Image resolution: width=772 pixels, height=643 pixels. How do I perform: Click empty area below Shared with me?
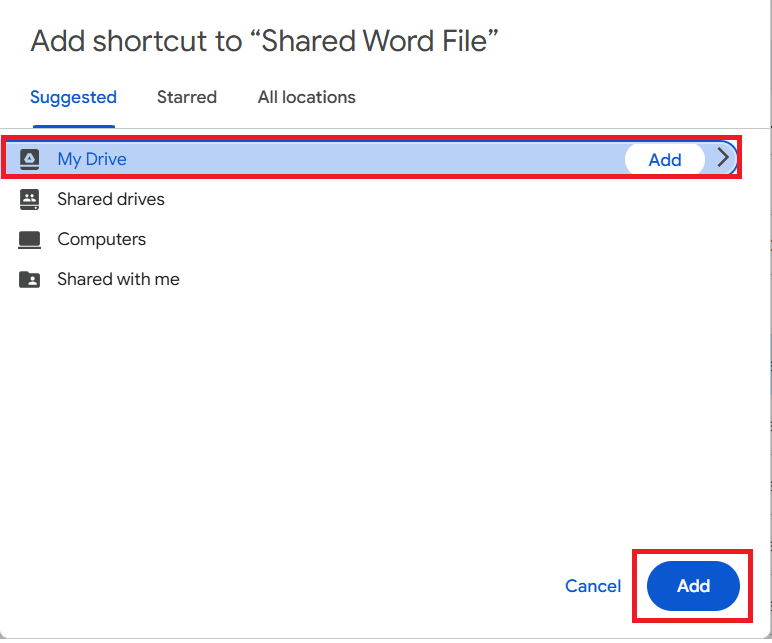coord(380,420)
